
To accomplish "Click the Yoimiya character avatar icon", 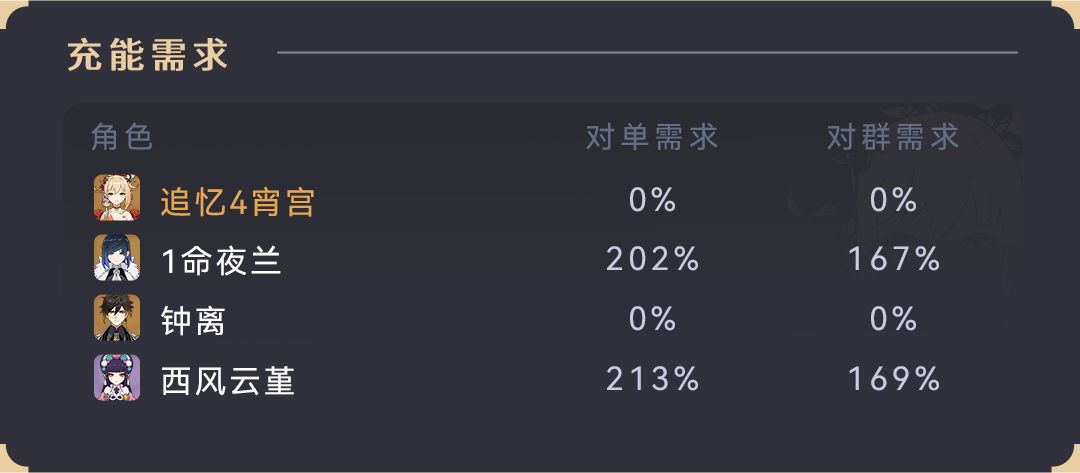I will 117,200.
